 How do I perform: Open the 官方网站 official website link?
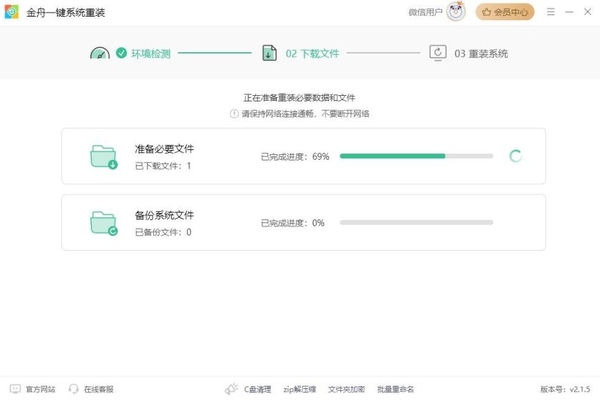coord(41,389)
